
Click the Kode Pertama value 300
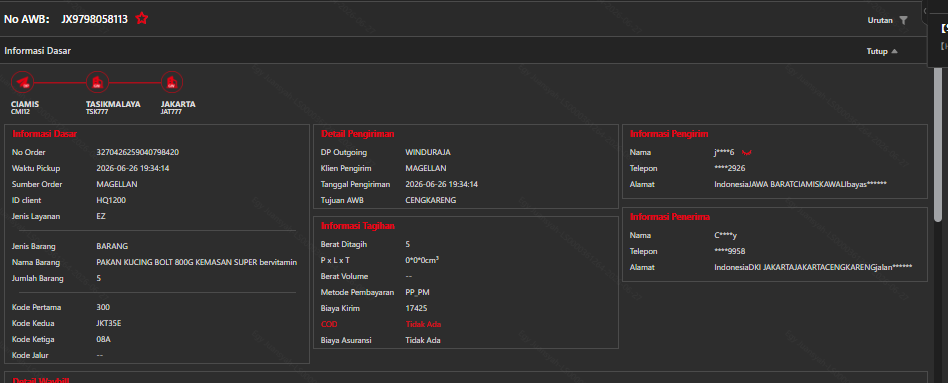103,307
